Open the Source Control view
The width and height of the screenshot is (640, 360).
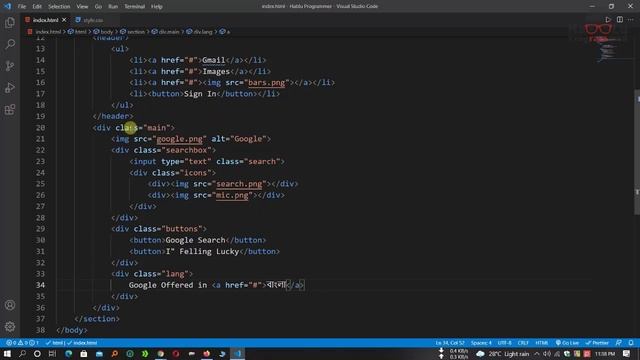pos(10,66)
